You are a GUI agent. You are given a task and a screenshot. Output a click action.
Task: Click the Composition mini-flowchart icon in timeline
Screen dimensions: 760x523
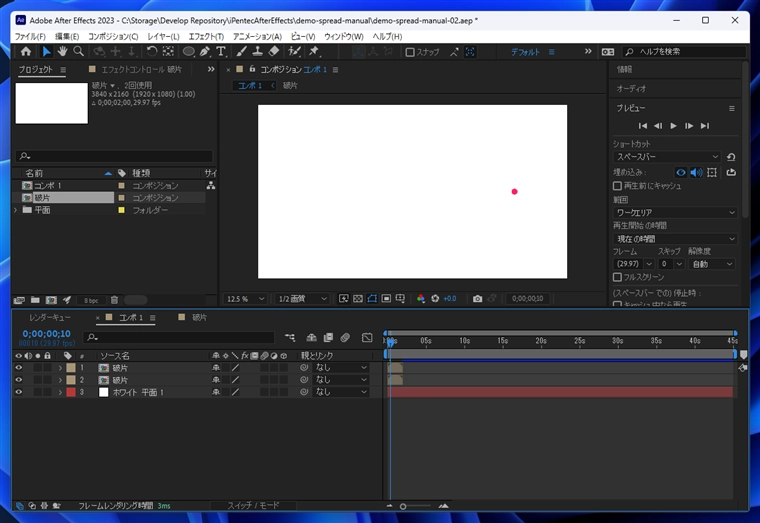pos(290,337)
